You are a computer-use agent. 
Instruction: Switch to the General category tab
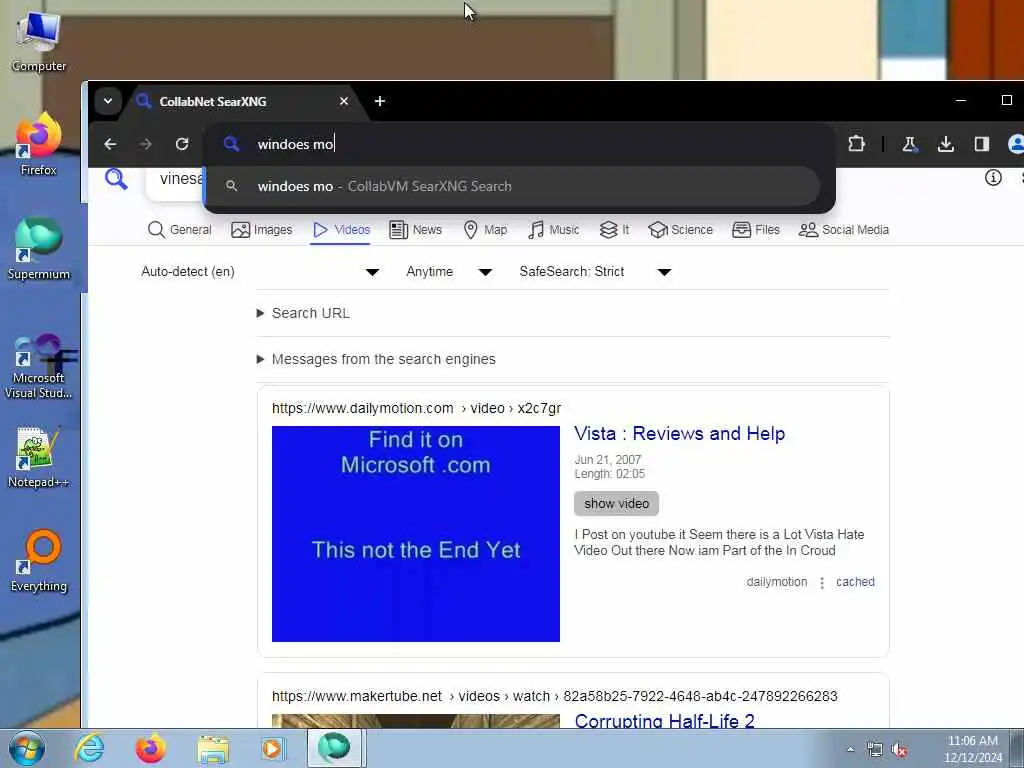point(180,230)
